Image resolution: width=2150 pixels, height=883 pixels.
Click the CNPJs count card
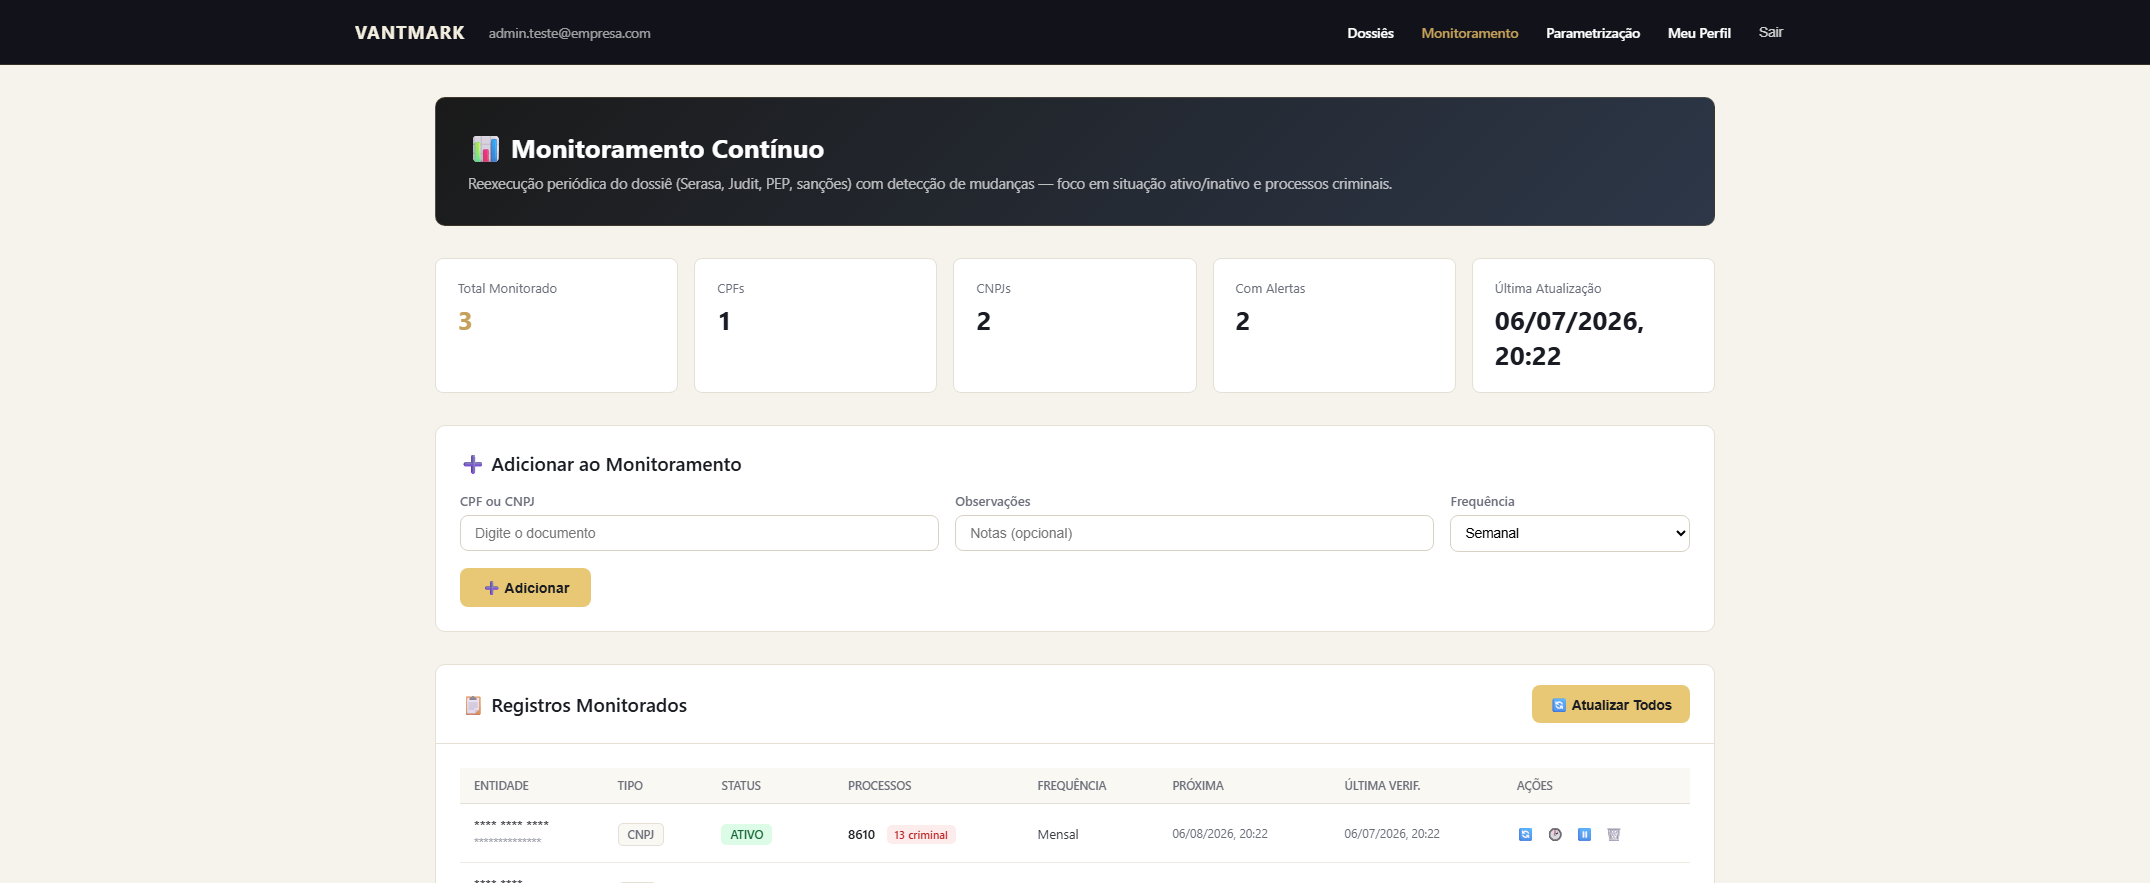[1074, 325]
